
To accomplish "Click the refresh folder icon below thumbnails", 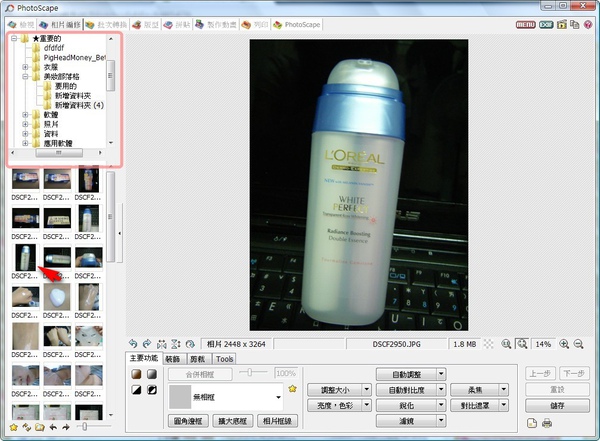I will 26,427.
